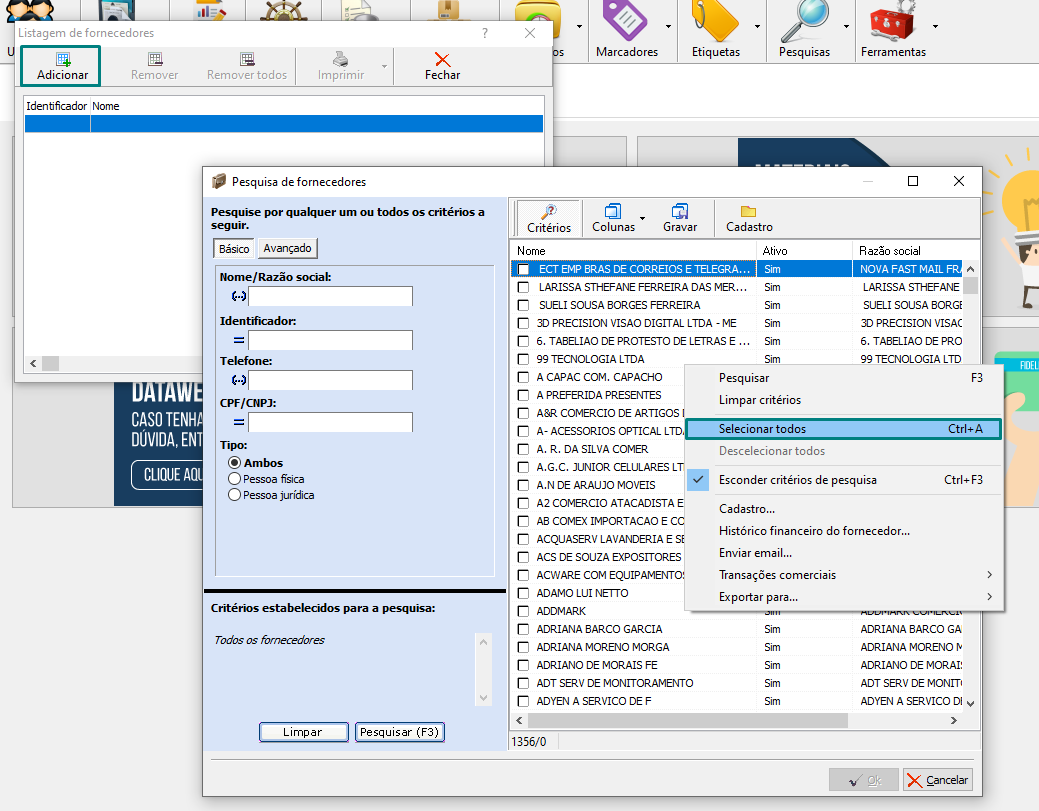
Task: Click the Cancelar button
Action: point(937,780)
